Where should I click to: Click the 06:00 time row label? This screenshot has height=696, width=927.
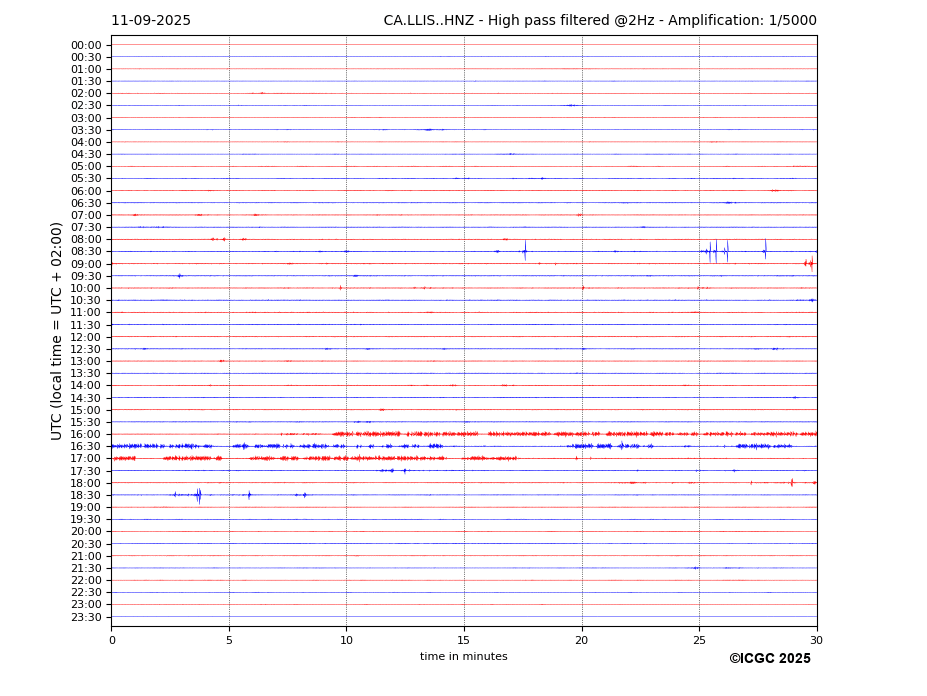click(86, 191)
